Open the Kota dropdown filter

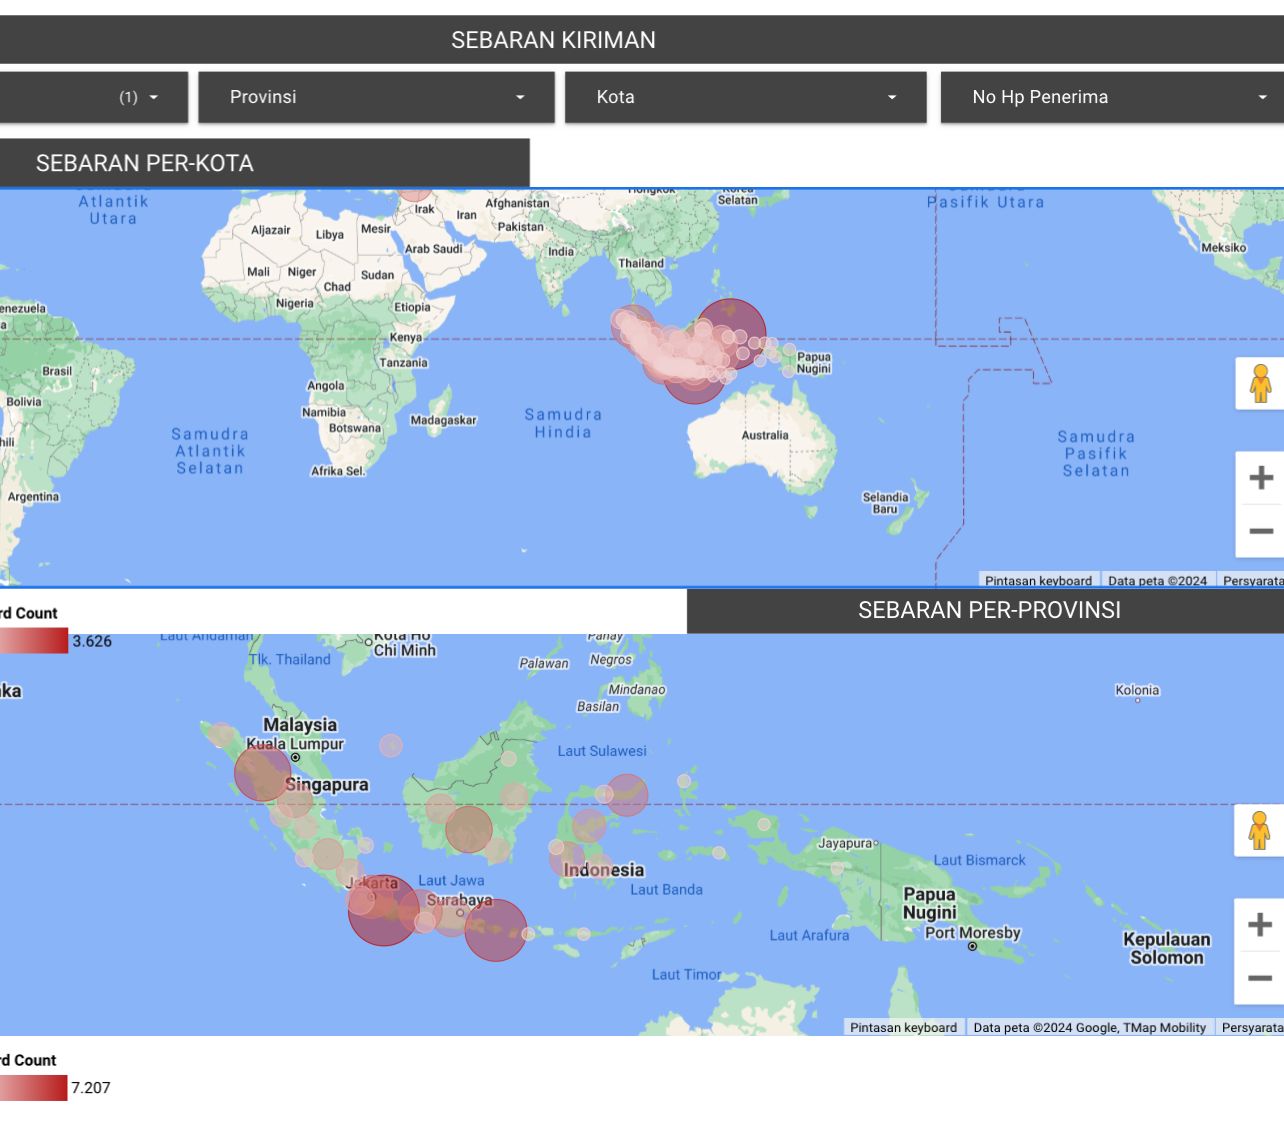745,97
